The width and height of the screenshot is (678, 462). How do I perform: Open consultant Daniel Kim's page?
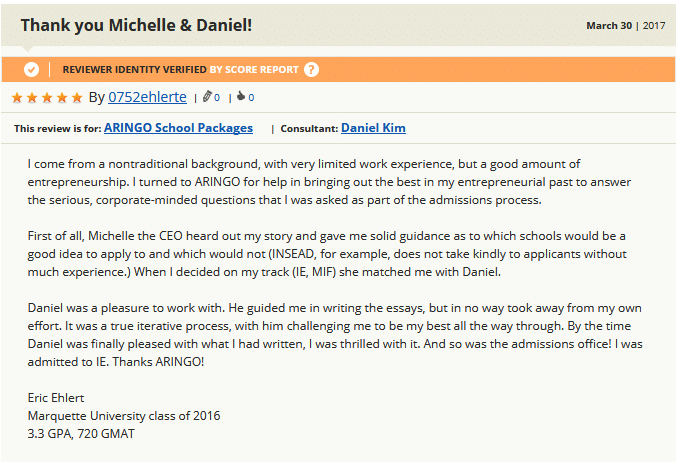(x=373, y=128)
